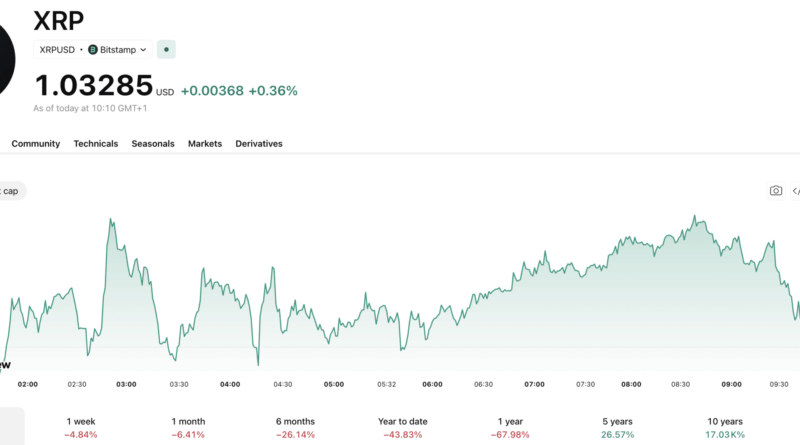
Task: Click the Bitstamp logo icon
Action: pos(93,50)
